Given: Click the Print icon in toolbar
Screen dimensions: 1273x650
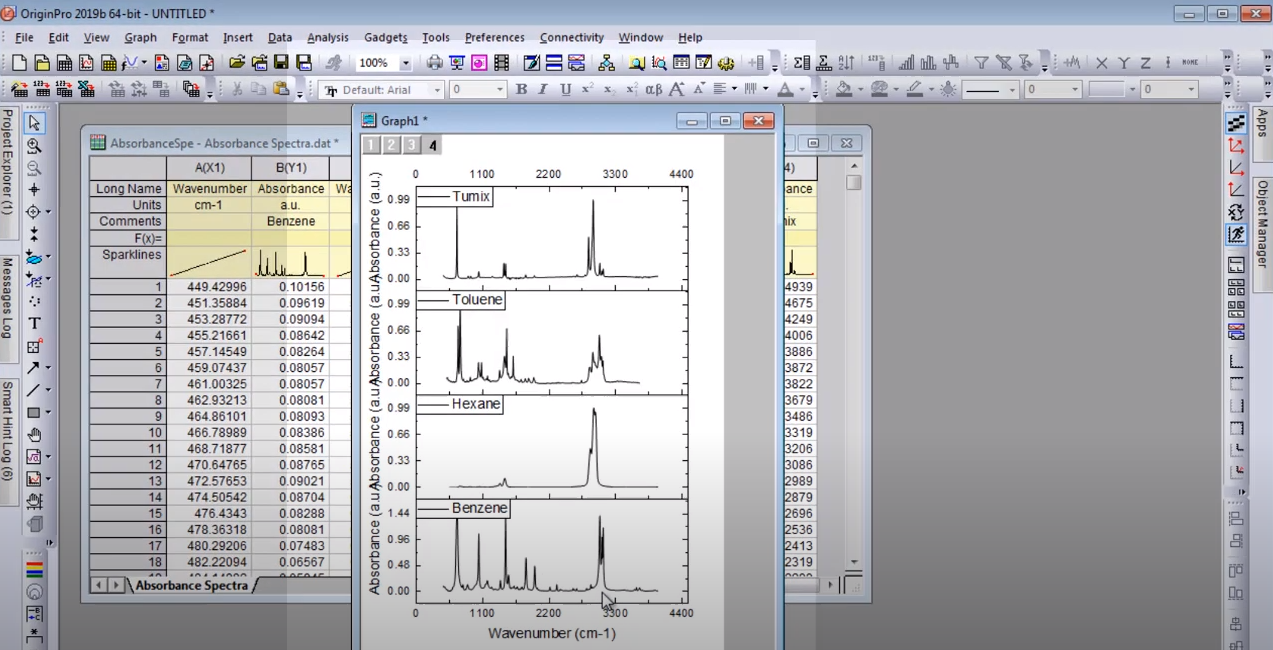Looking at the screenshot, I should [434, 63].
